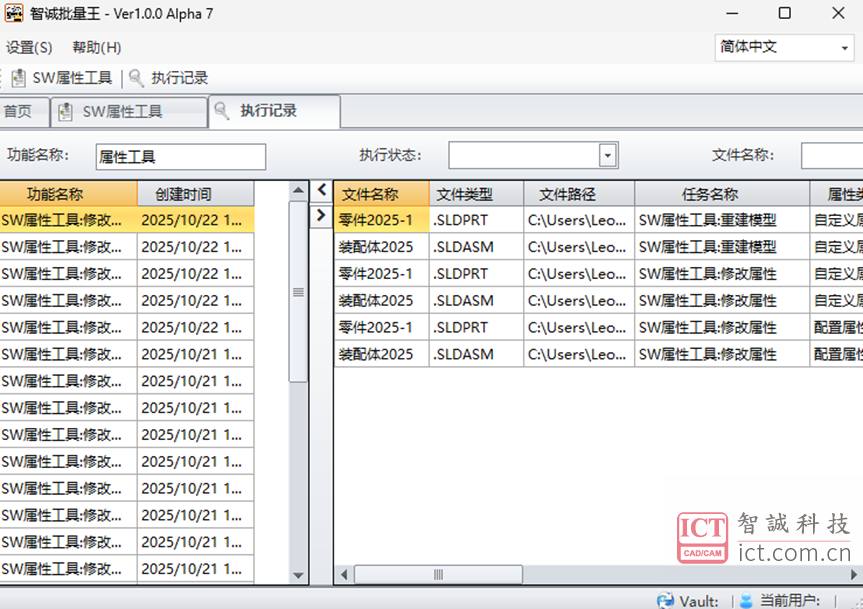Image resolution: width=863 pixels, height=609 pixels.
Task: Click the 当前用户 status bar icon
Action: pyautogui.click(x=746, y=600)
